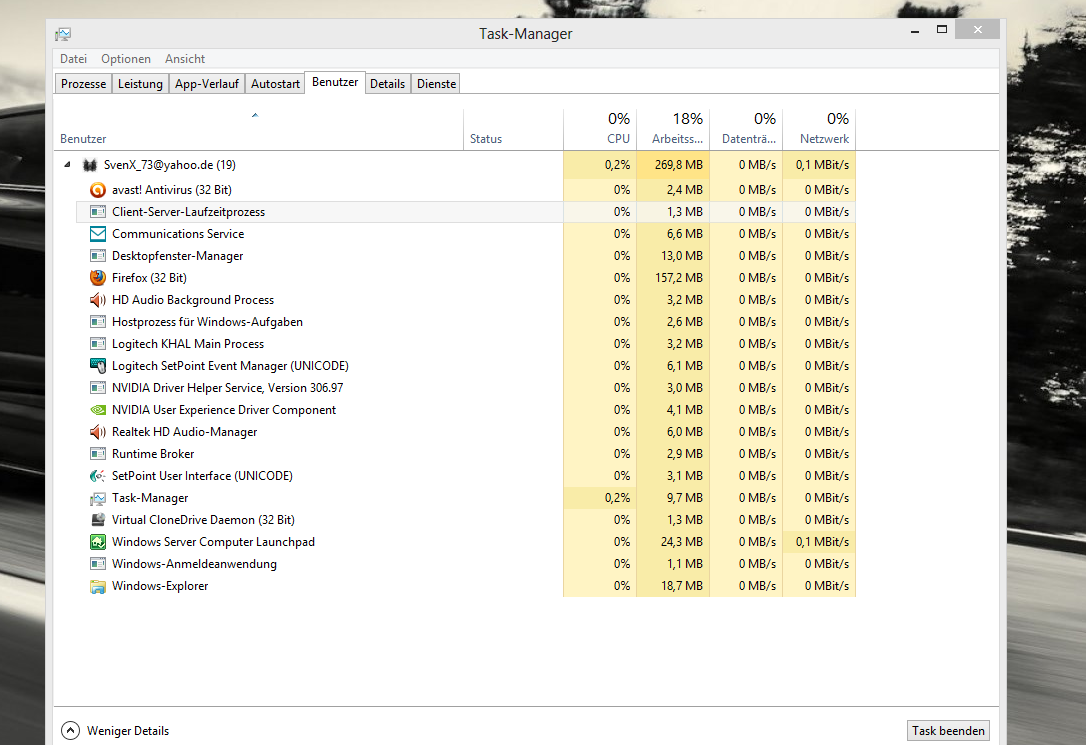This screenshot has height=745, width=1086.
Task: Click the Client-Server-Laufzeitprozess icon
Action: coord(98,212)
